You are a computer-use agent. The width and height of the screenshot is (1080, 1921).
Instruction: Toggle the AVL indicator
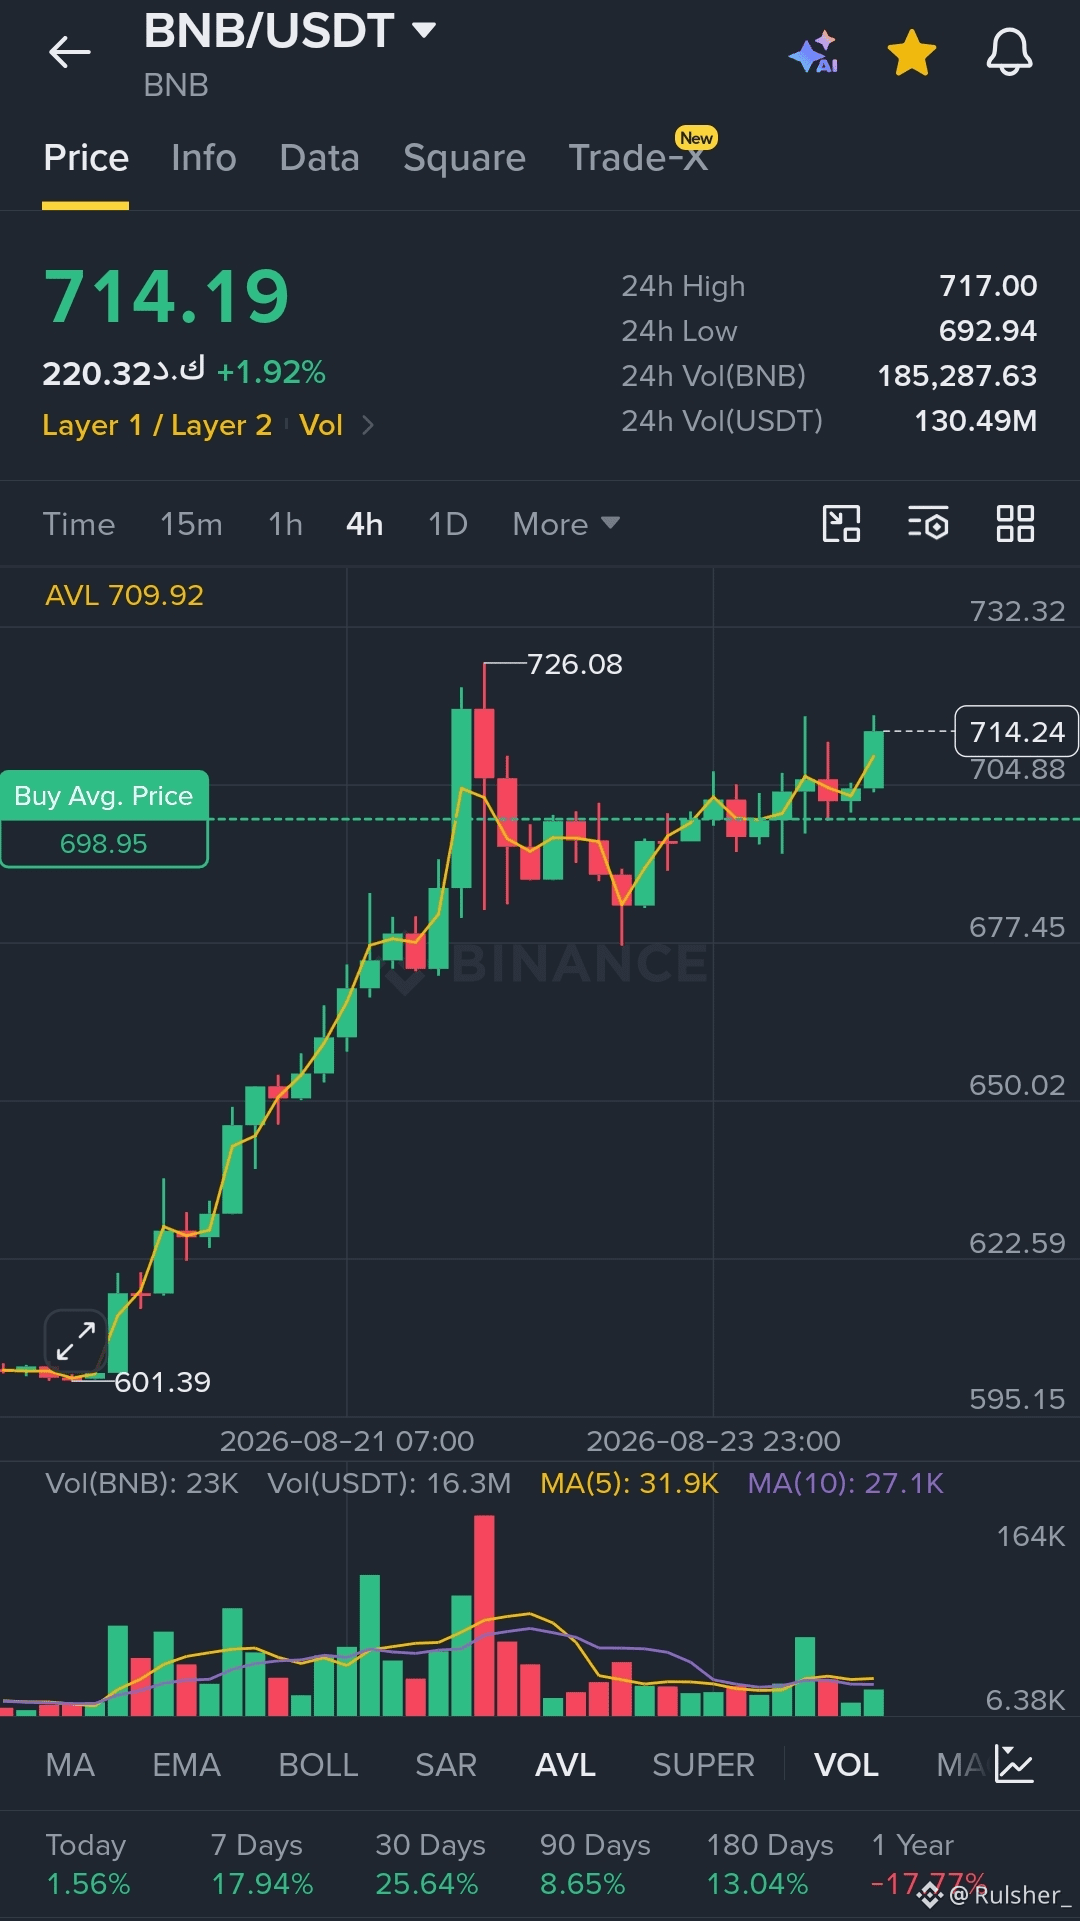[x=565, y=1765]
